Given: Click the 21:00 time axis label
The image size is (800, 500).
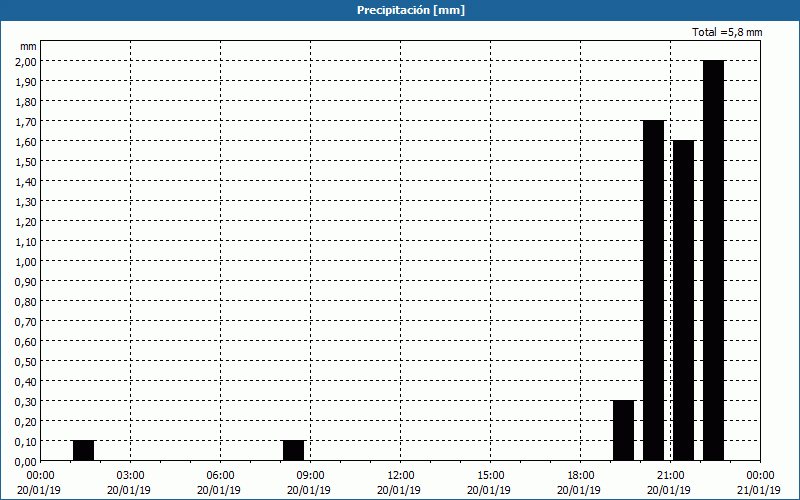Looking at the screenshot, I should 670,476.
